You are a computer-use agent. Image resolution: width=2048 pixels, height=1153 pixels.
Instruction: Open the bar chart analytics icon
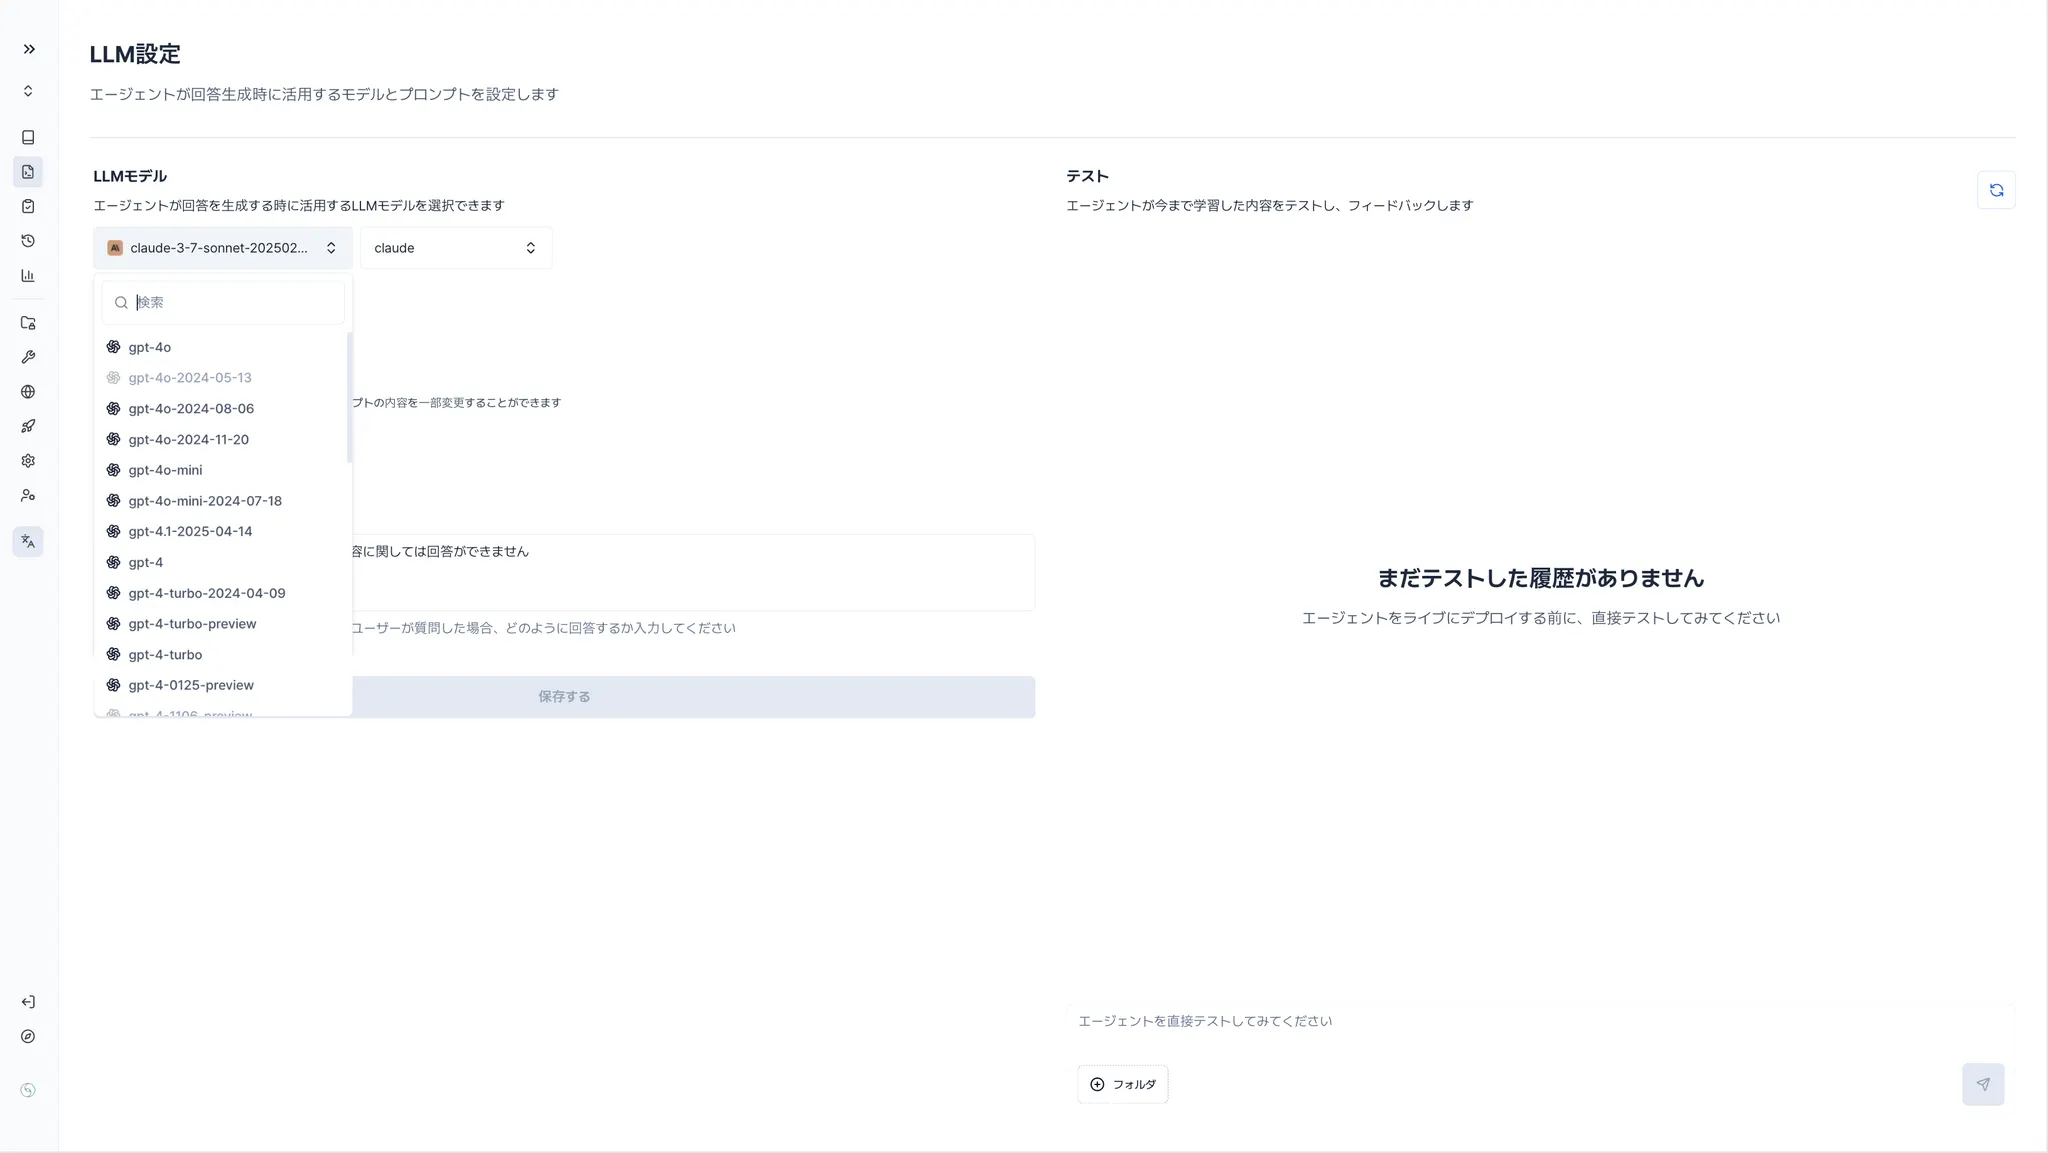point(28,276)
